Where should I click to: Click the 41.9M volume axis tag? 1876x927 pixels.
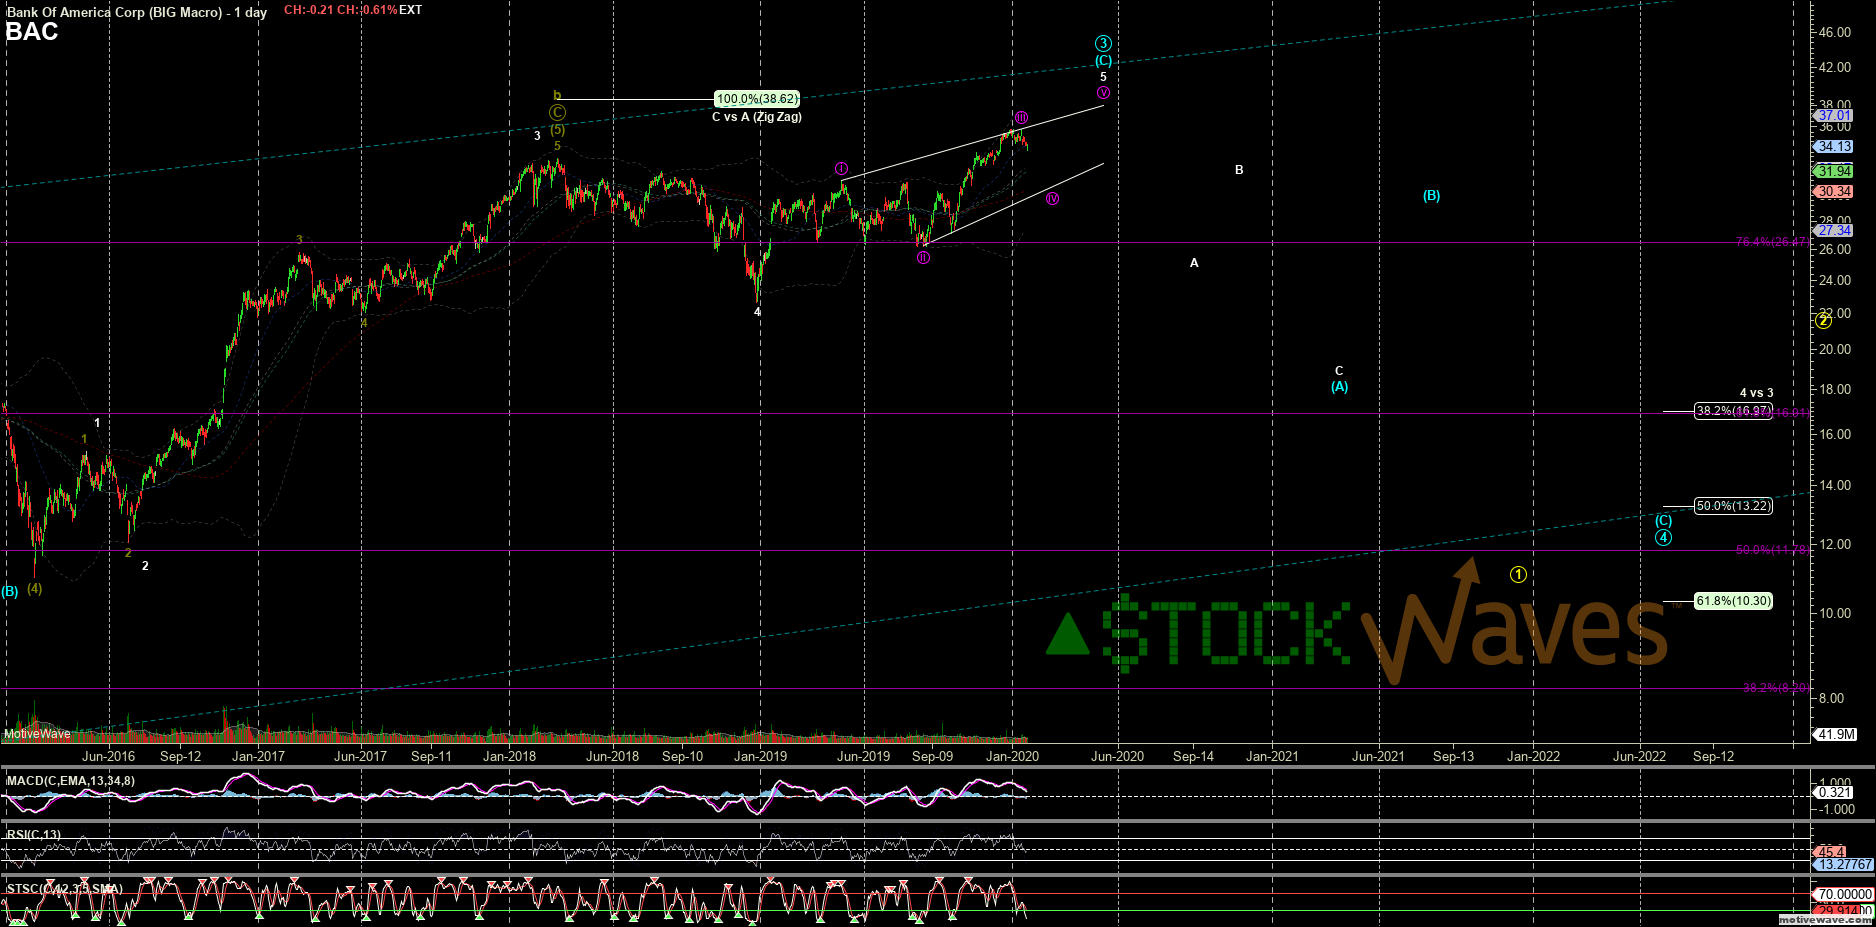click(1836, 734)
